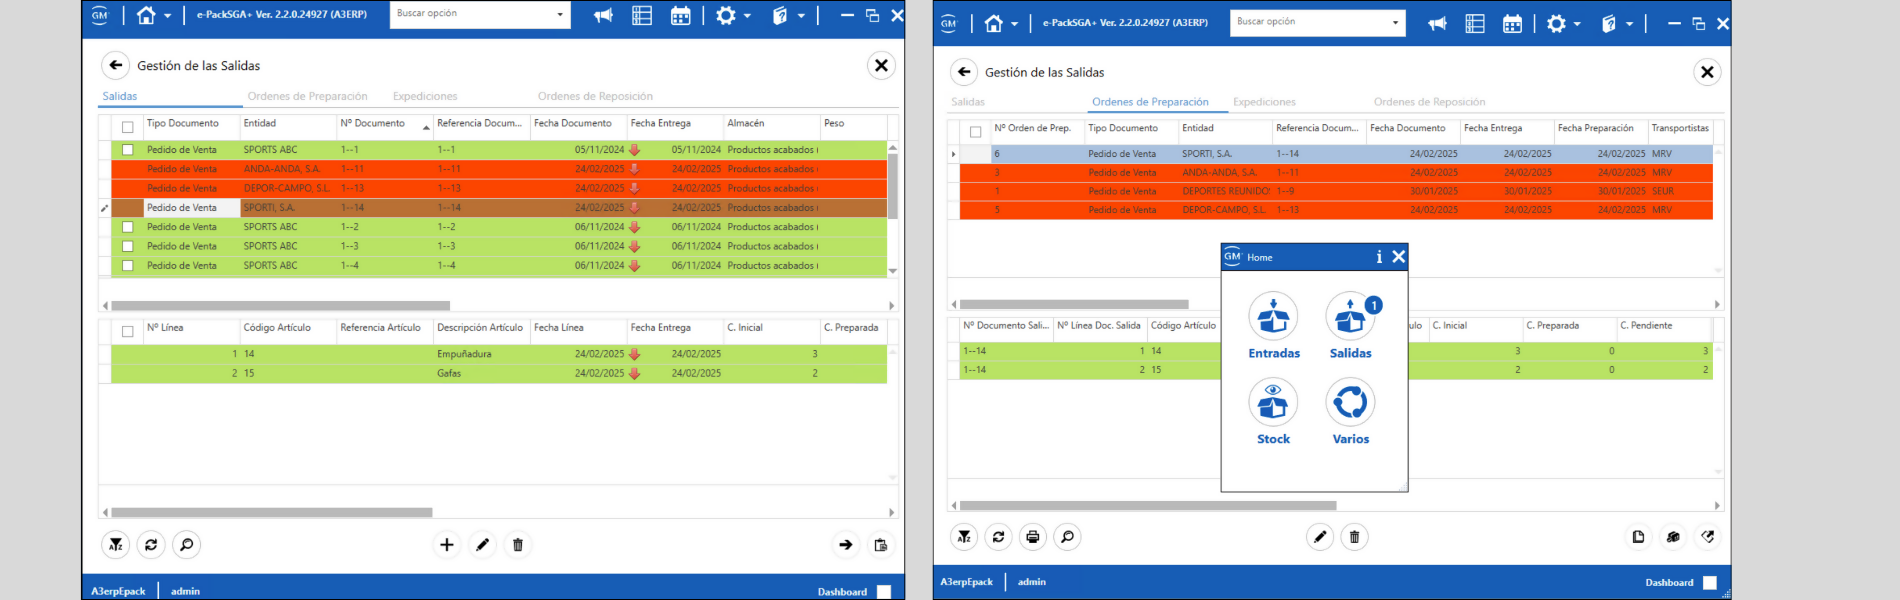
Task: Open the Buscar opción dropdown in left window
Action: pos(560,14)
